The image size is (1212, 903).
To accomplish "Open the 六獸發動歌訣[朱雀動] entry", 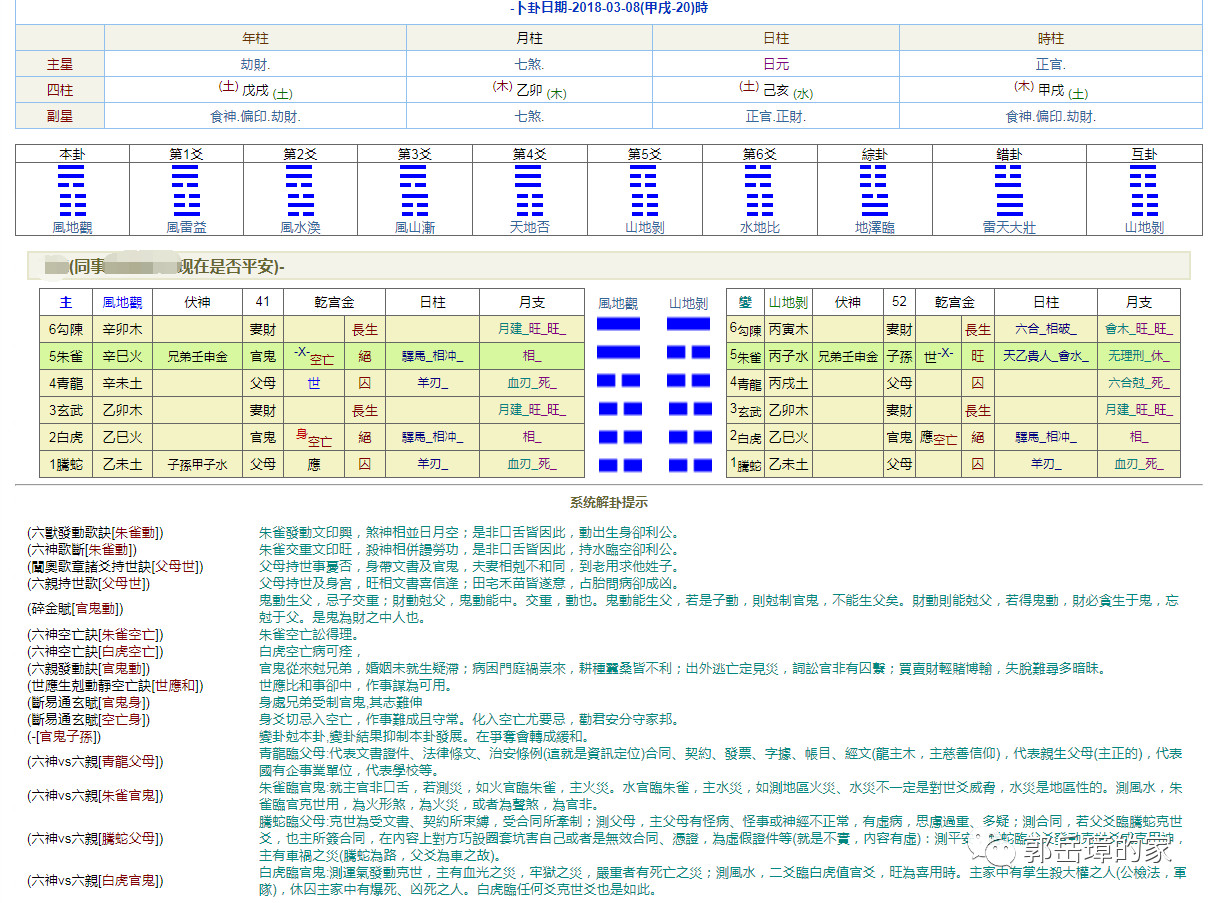I will [x=95, y=533].
